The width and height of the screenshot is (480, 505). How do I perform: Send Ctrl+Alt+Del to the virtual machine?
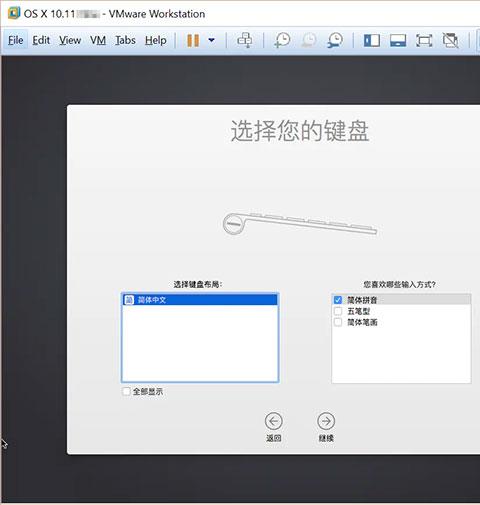(245, 40)
